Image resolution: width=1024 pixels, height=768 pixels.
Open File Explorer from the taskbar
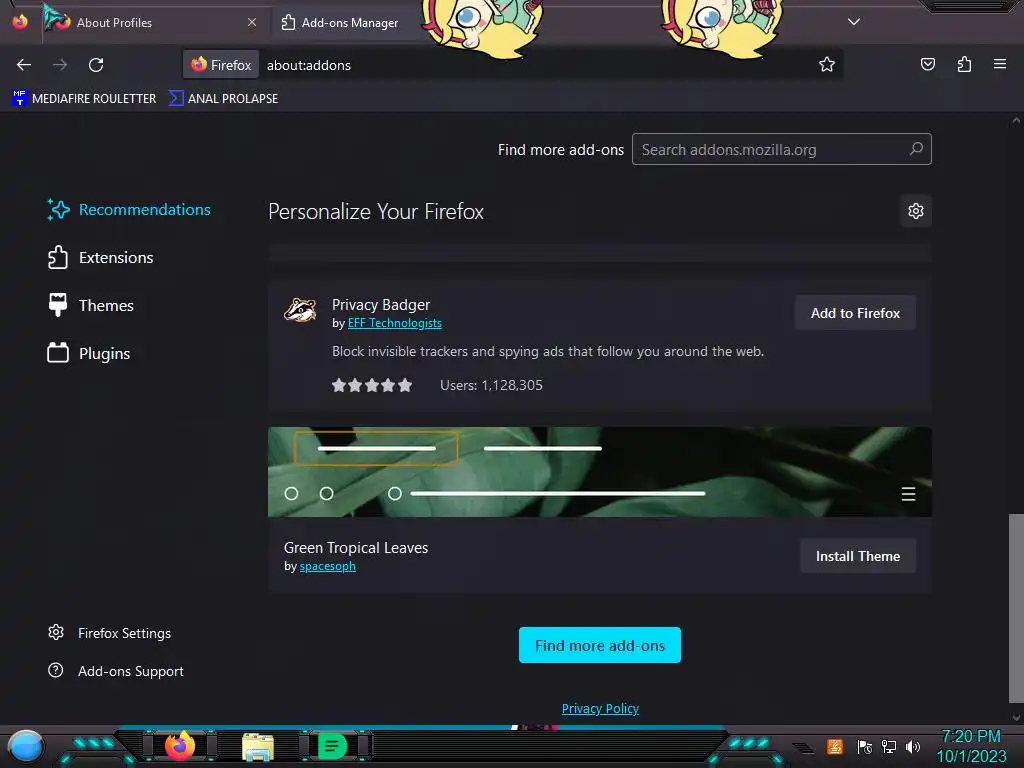[257, 746]
